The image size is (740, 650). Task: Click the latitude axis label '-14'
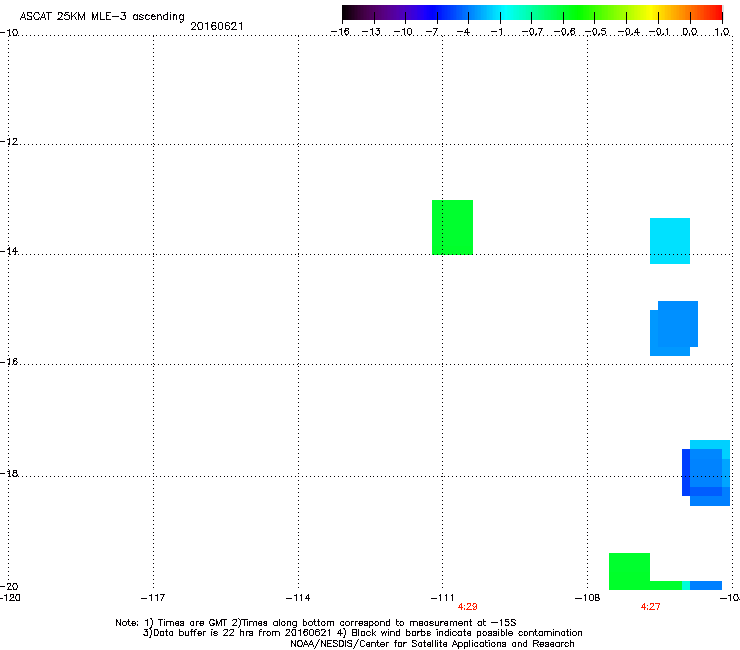click(9, 251)
